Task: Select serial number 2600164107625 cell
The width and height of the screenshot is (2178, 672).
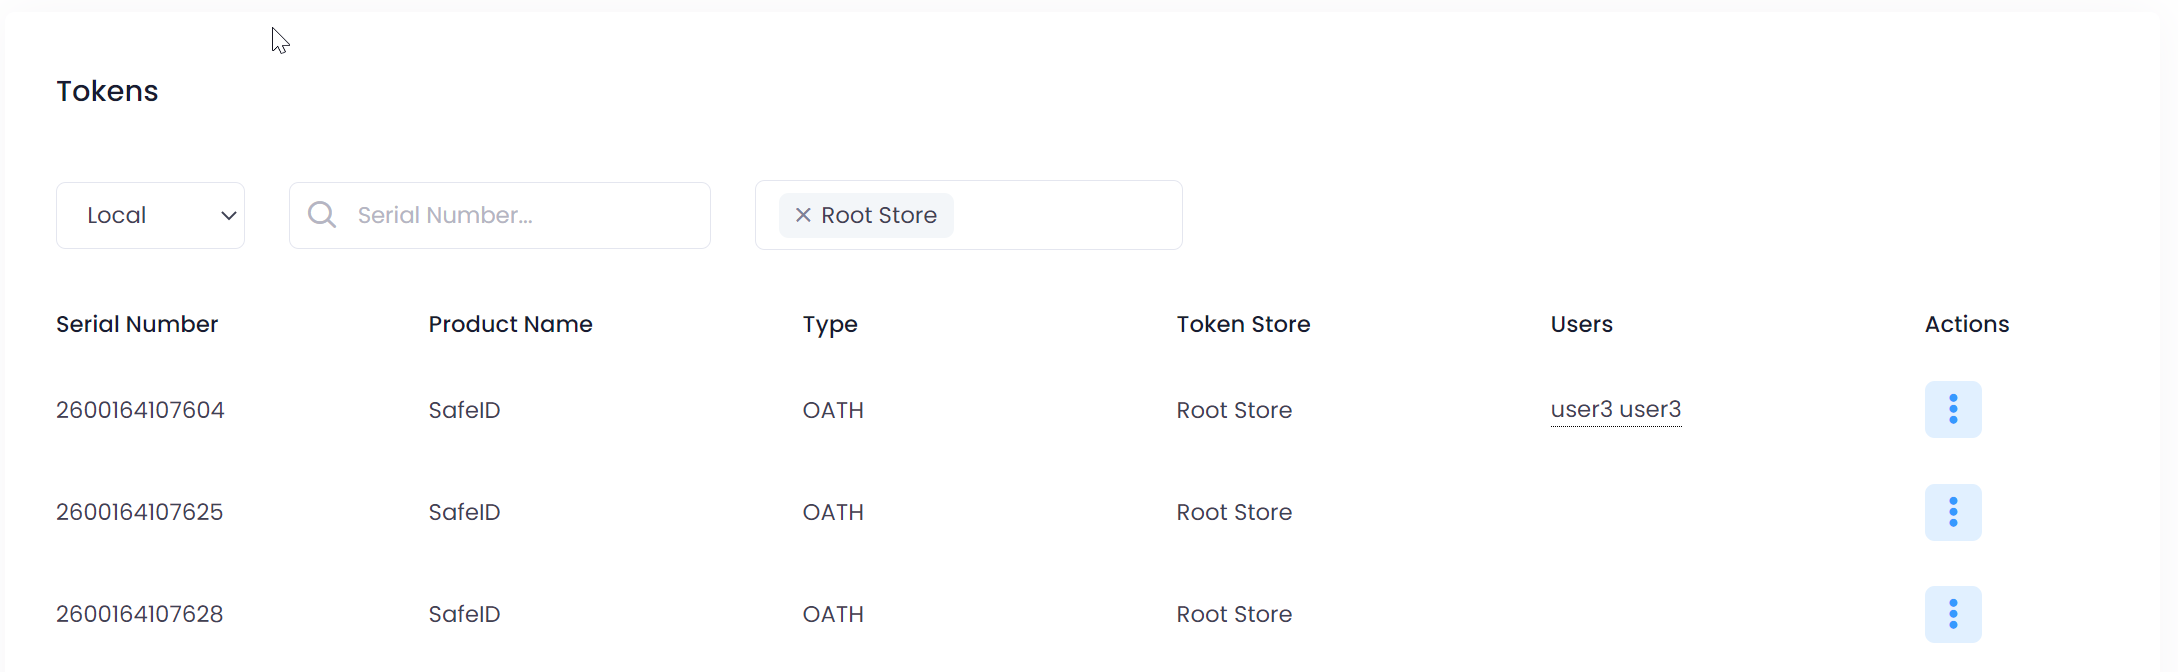Action: [140, 512]
